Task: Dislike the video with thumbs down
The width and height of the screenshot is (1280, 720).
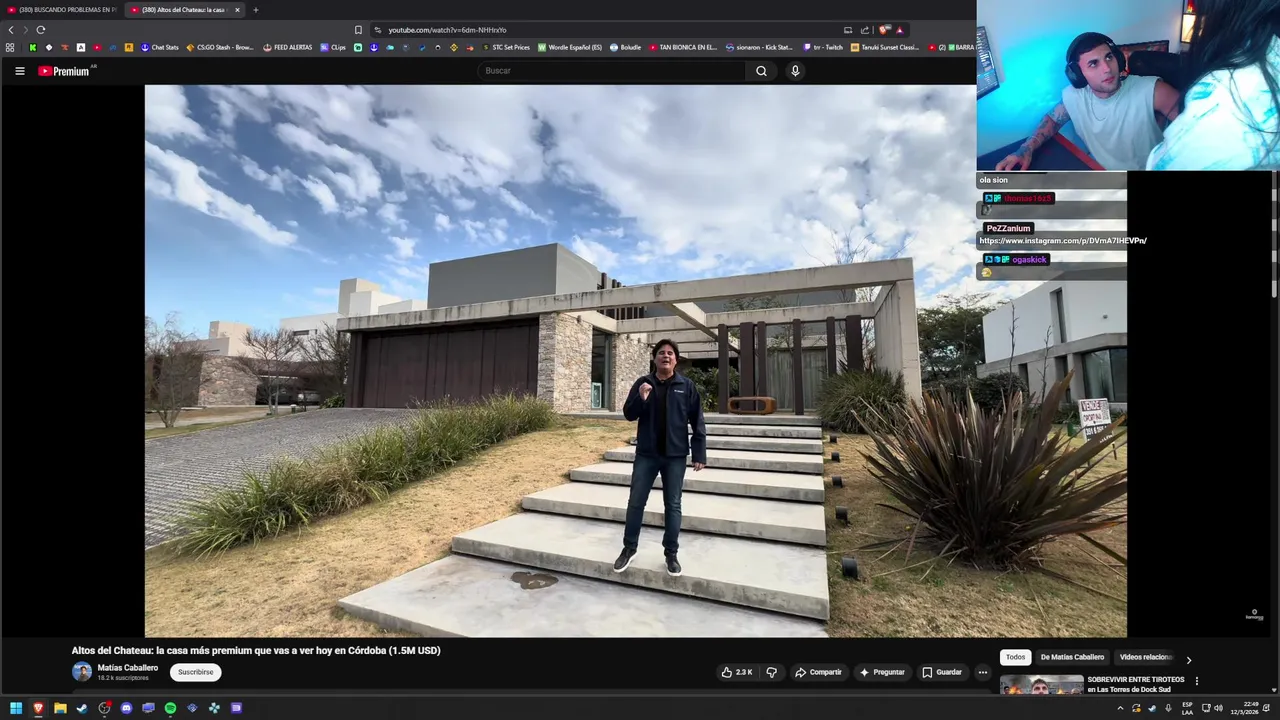Action: point(771,672)
